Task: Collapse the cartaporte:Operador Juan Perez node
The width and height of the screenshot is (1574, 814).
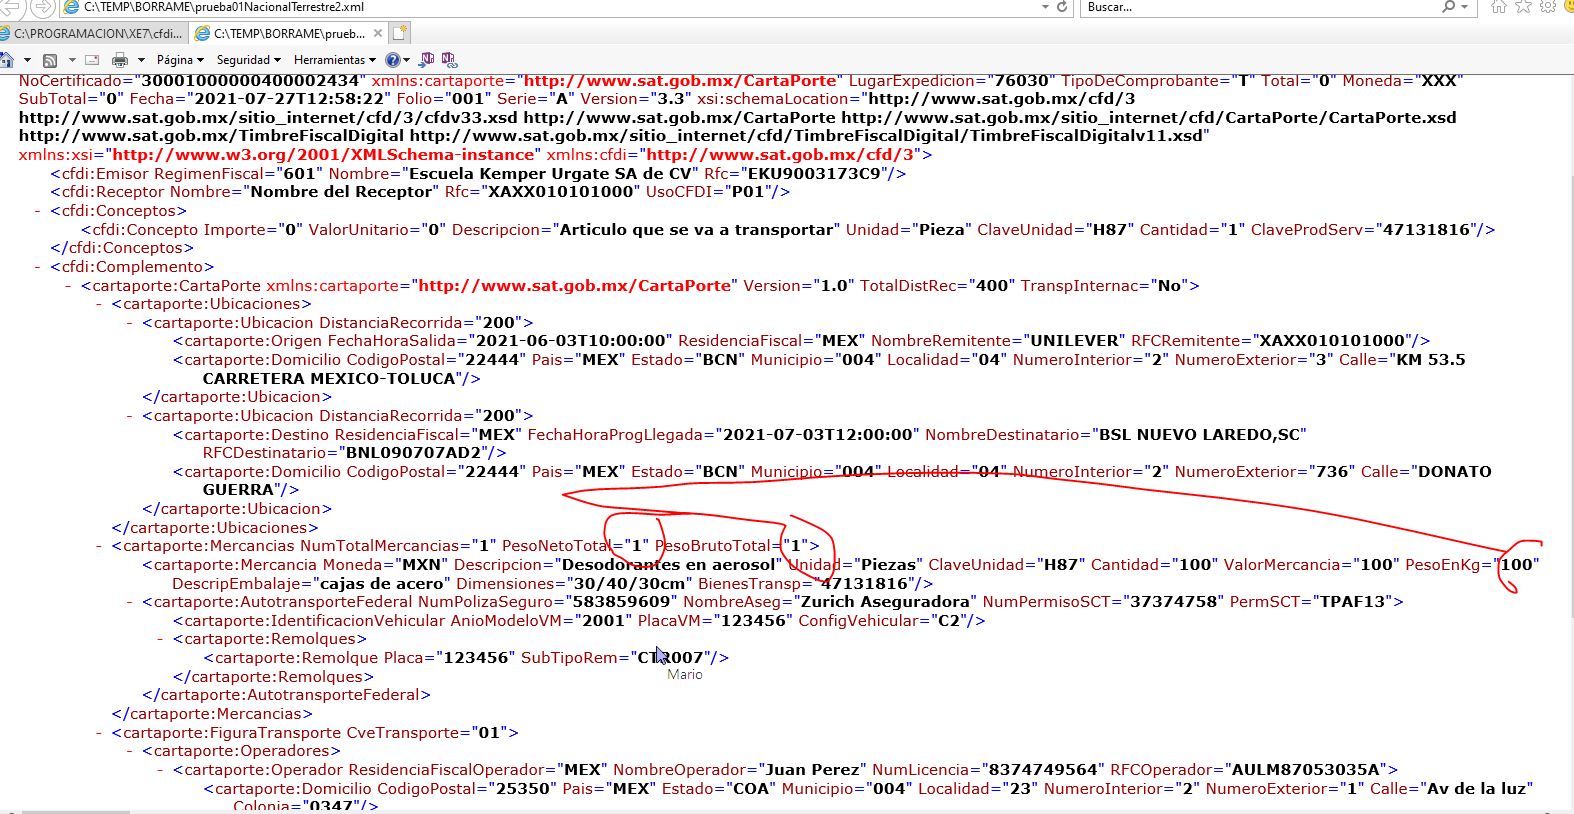Action: pyautogui.click(x=160, y=770)
